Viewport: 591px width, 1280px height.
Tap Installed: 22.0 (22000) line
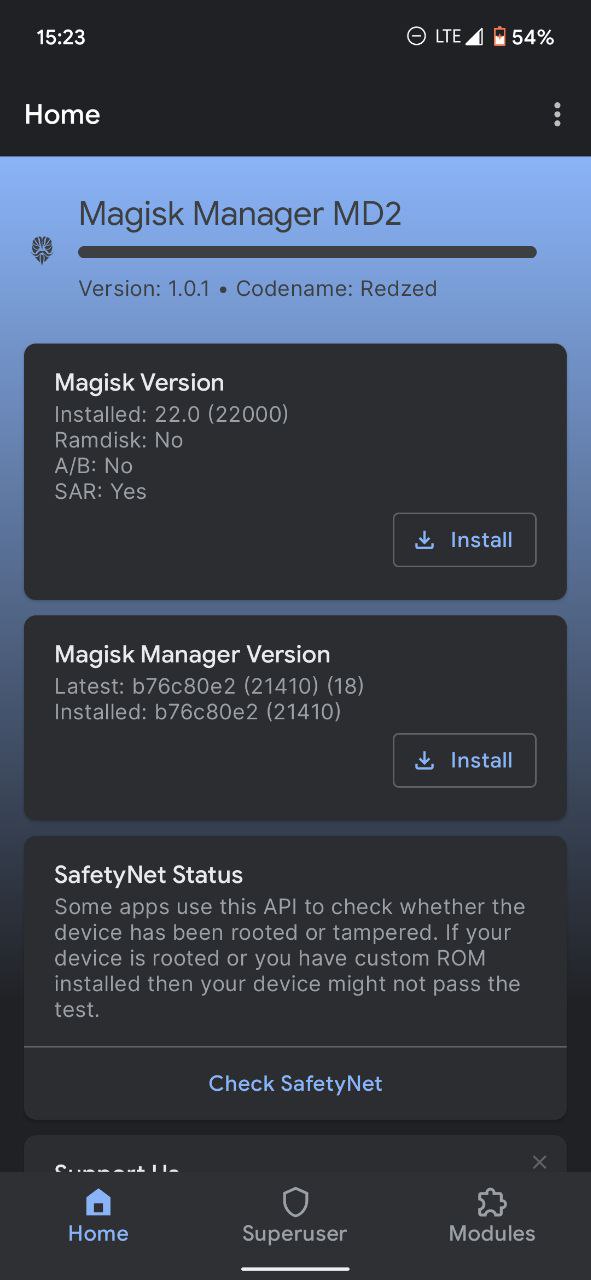point(171,414)
